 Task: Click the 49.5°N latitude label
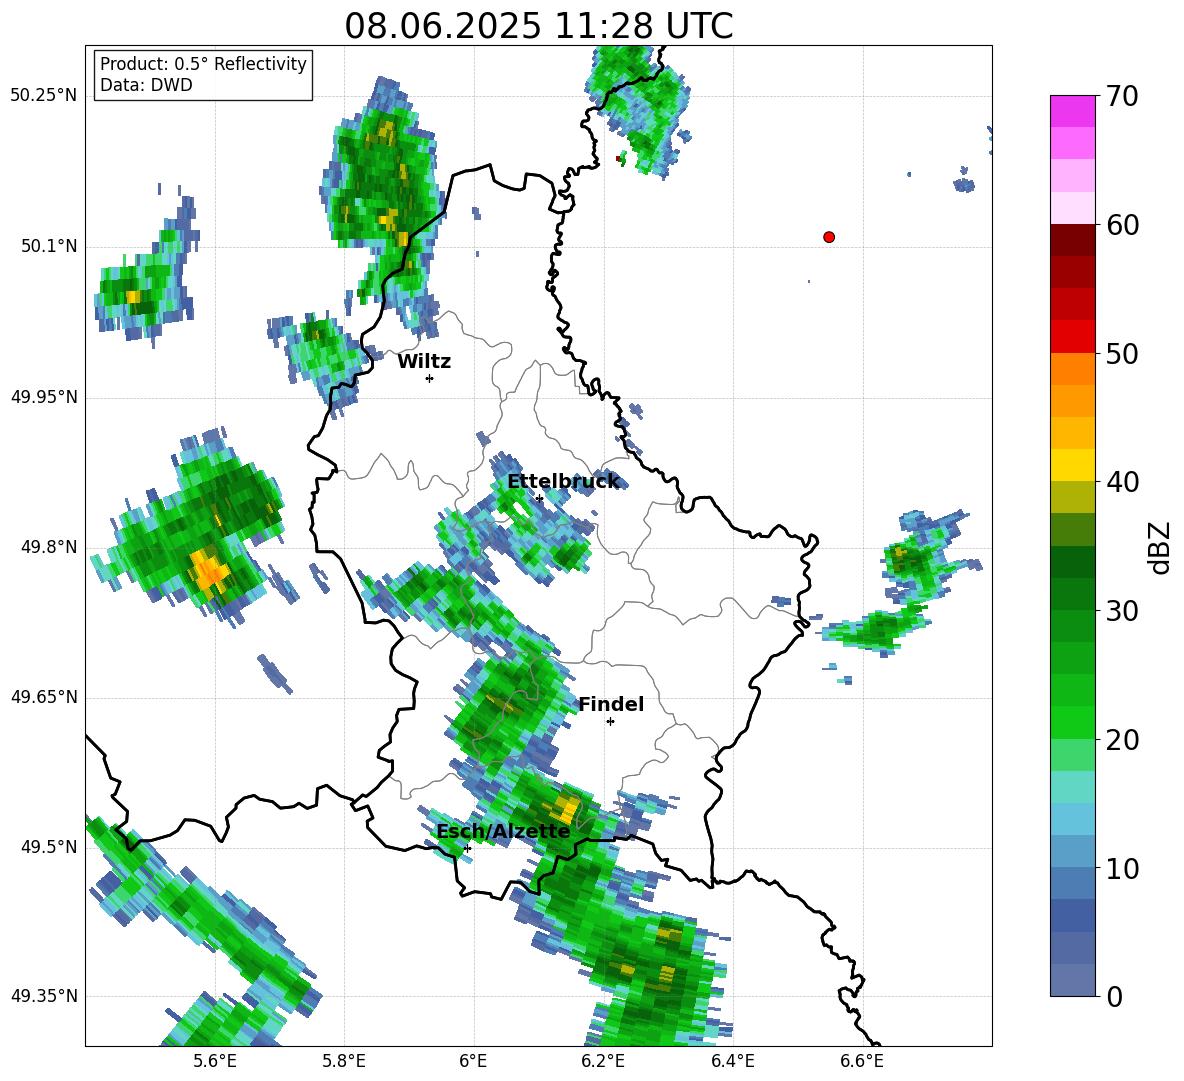(x=49, y=847)
